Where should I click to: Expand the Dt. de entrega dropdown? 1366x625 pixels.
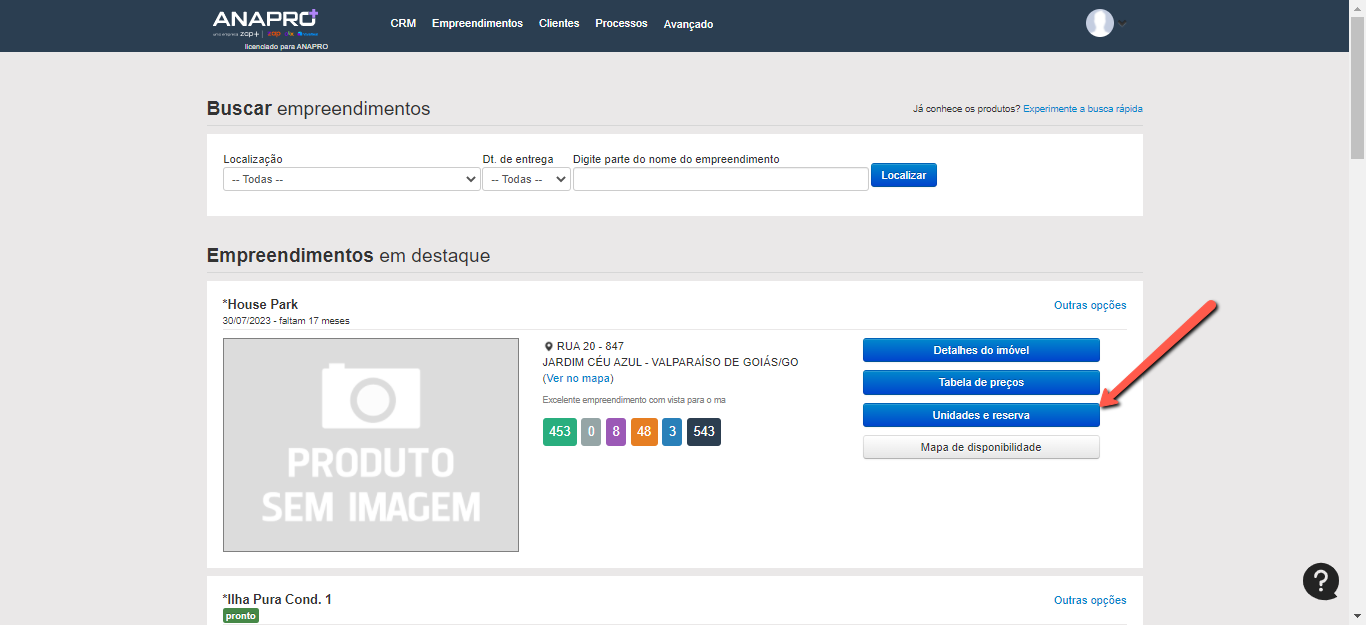[x=526, y=179]
